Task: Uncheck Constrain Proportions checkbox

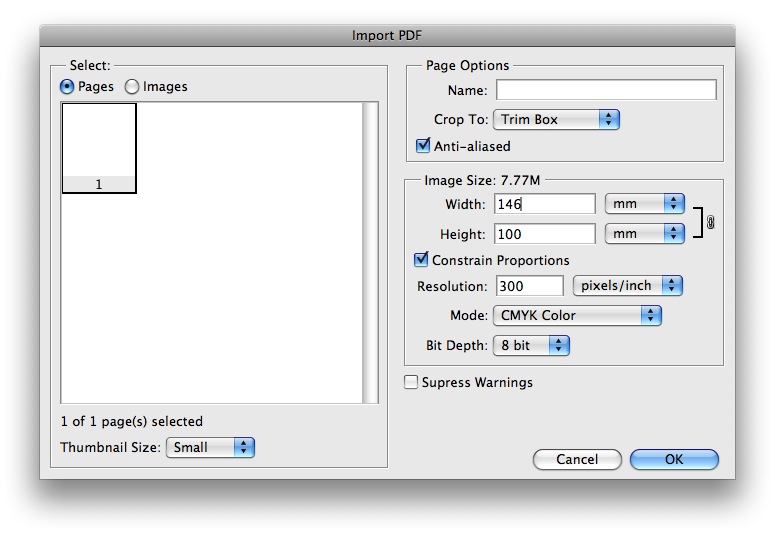Action: coord(421,260)
